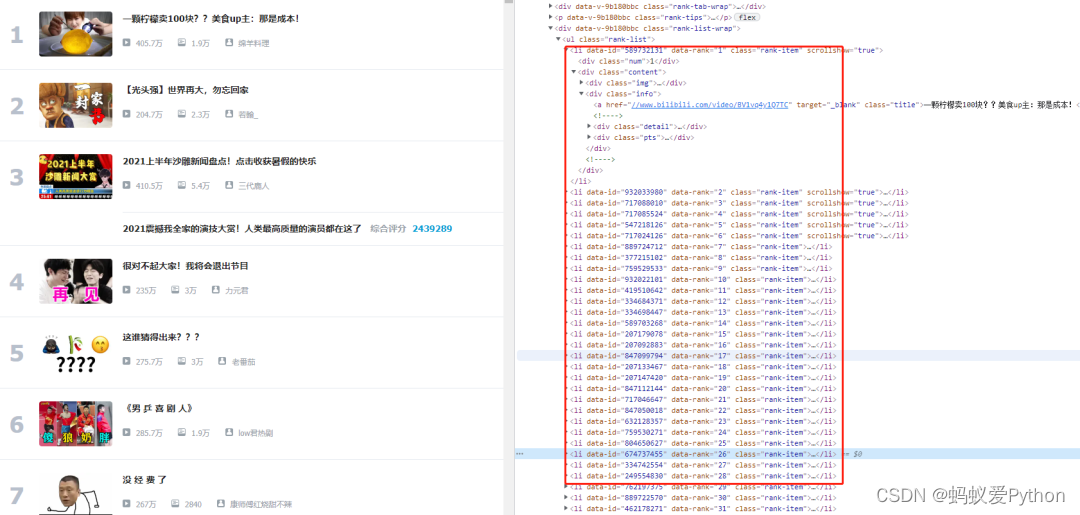Click the lemon thumbnail of rank 1 video
The height and width of the screenshot is (515, 1080).
pyautogui.click(x=76, y=34)
